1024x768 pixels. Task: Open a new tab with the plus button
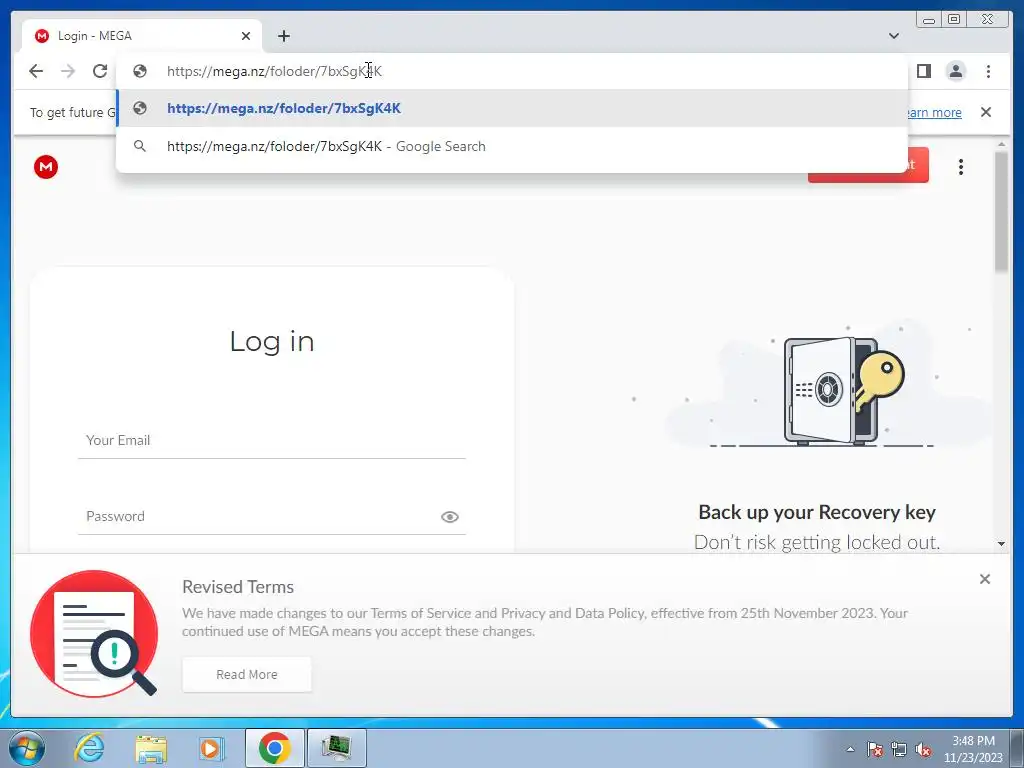tap(283, 36)
